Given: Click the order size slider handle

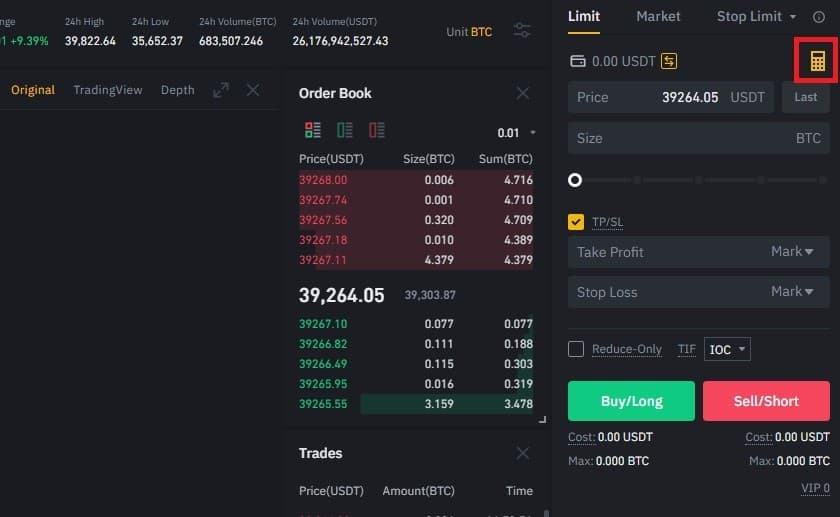Looking at the screenshot, I should [575, 180].
